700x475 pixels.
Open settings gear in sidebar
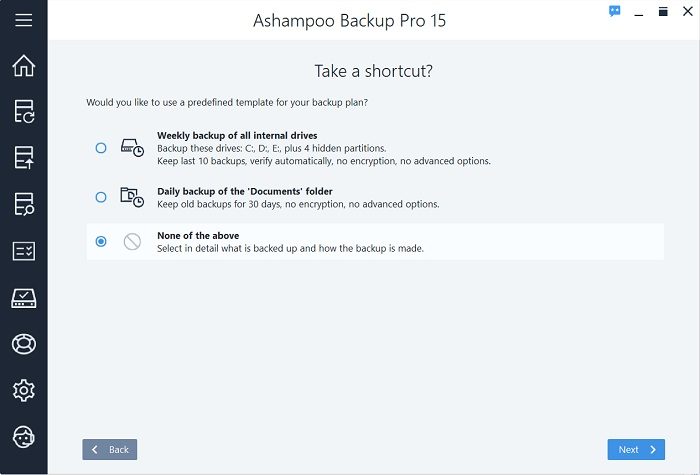tap(23, 391)
